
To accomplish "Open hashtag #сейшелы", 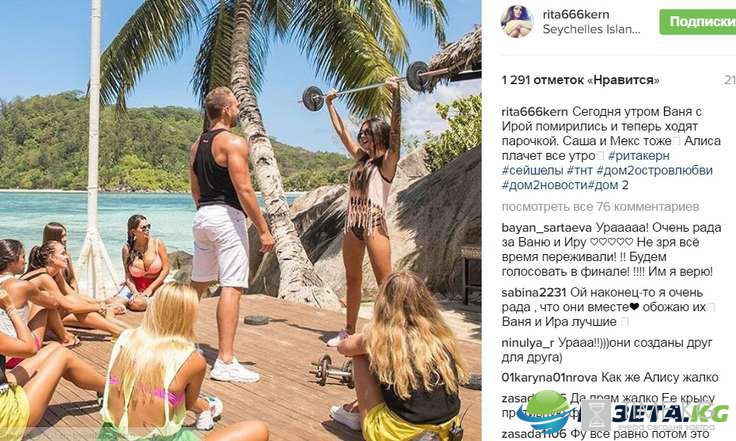I will [532, 170].
